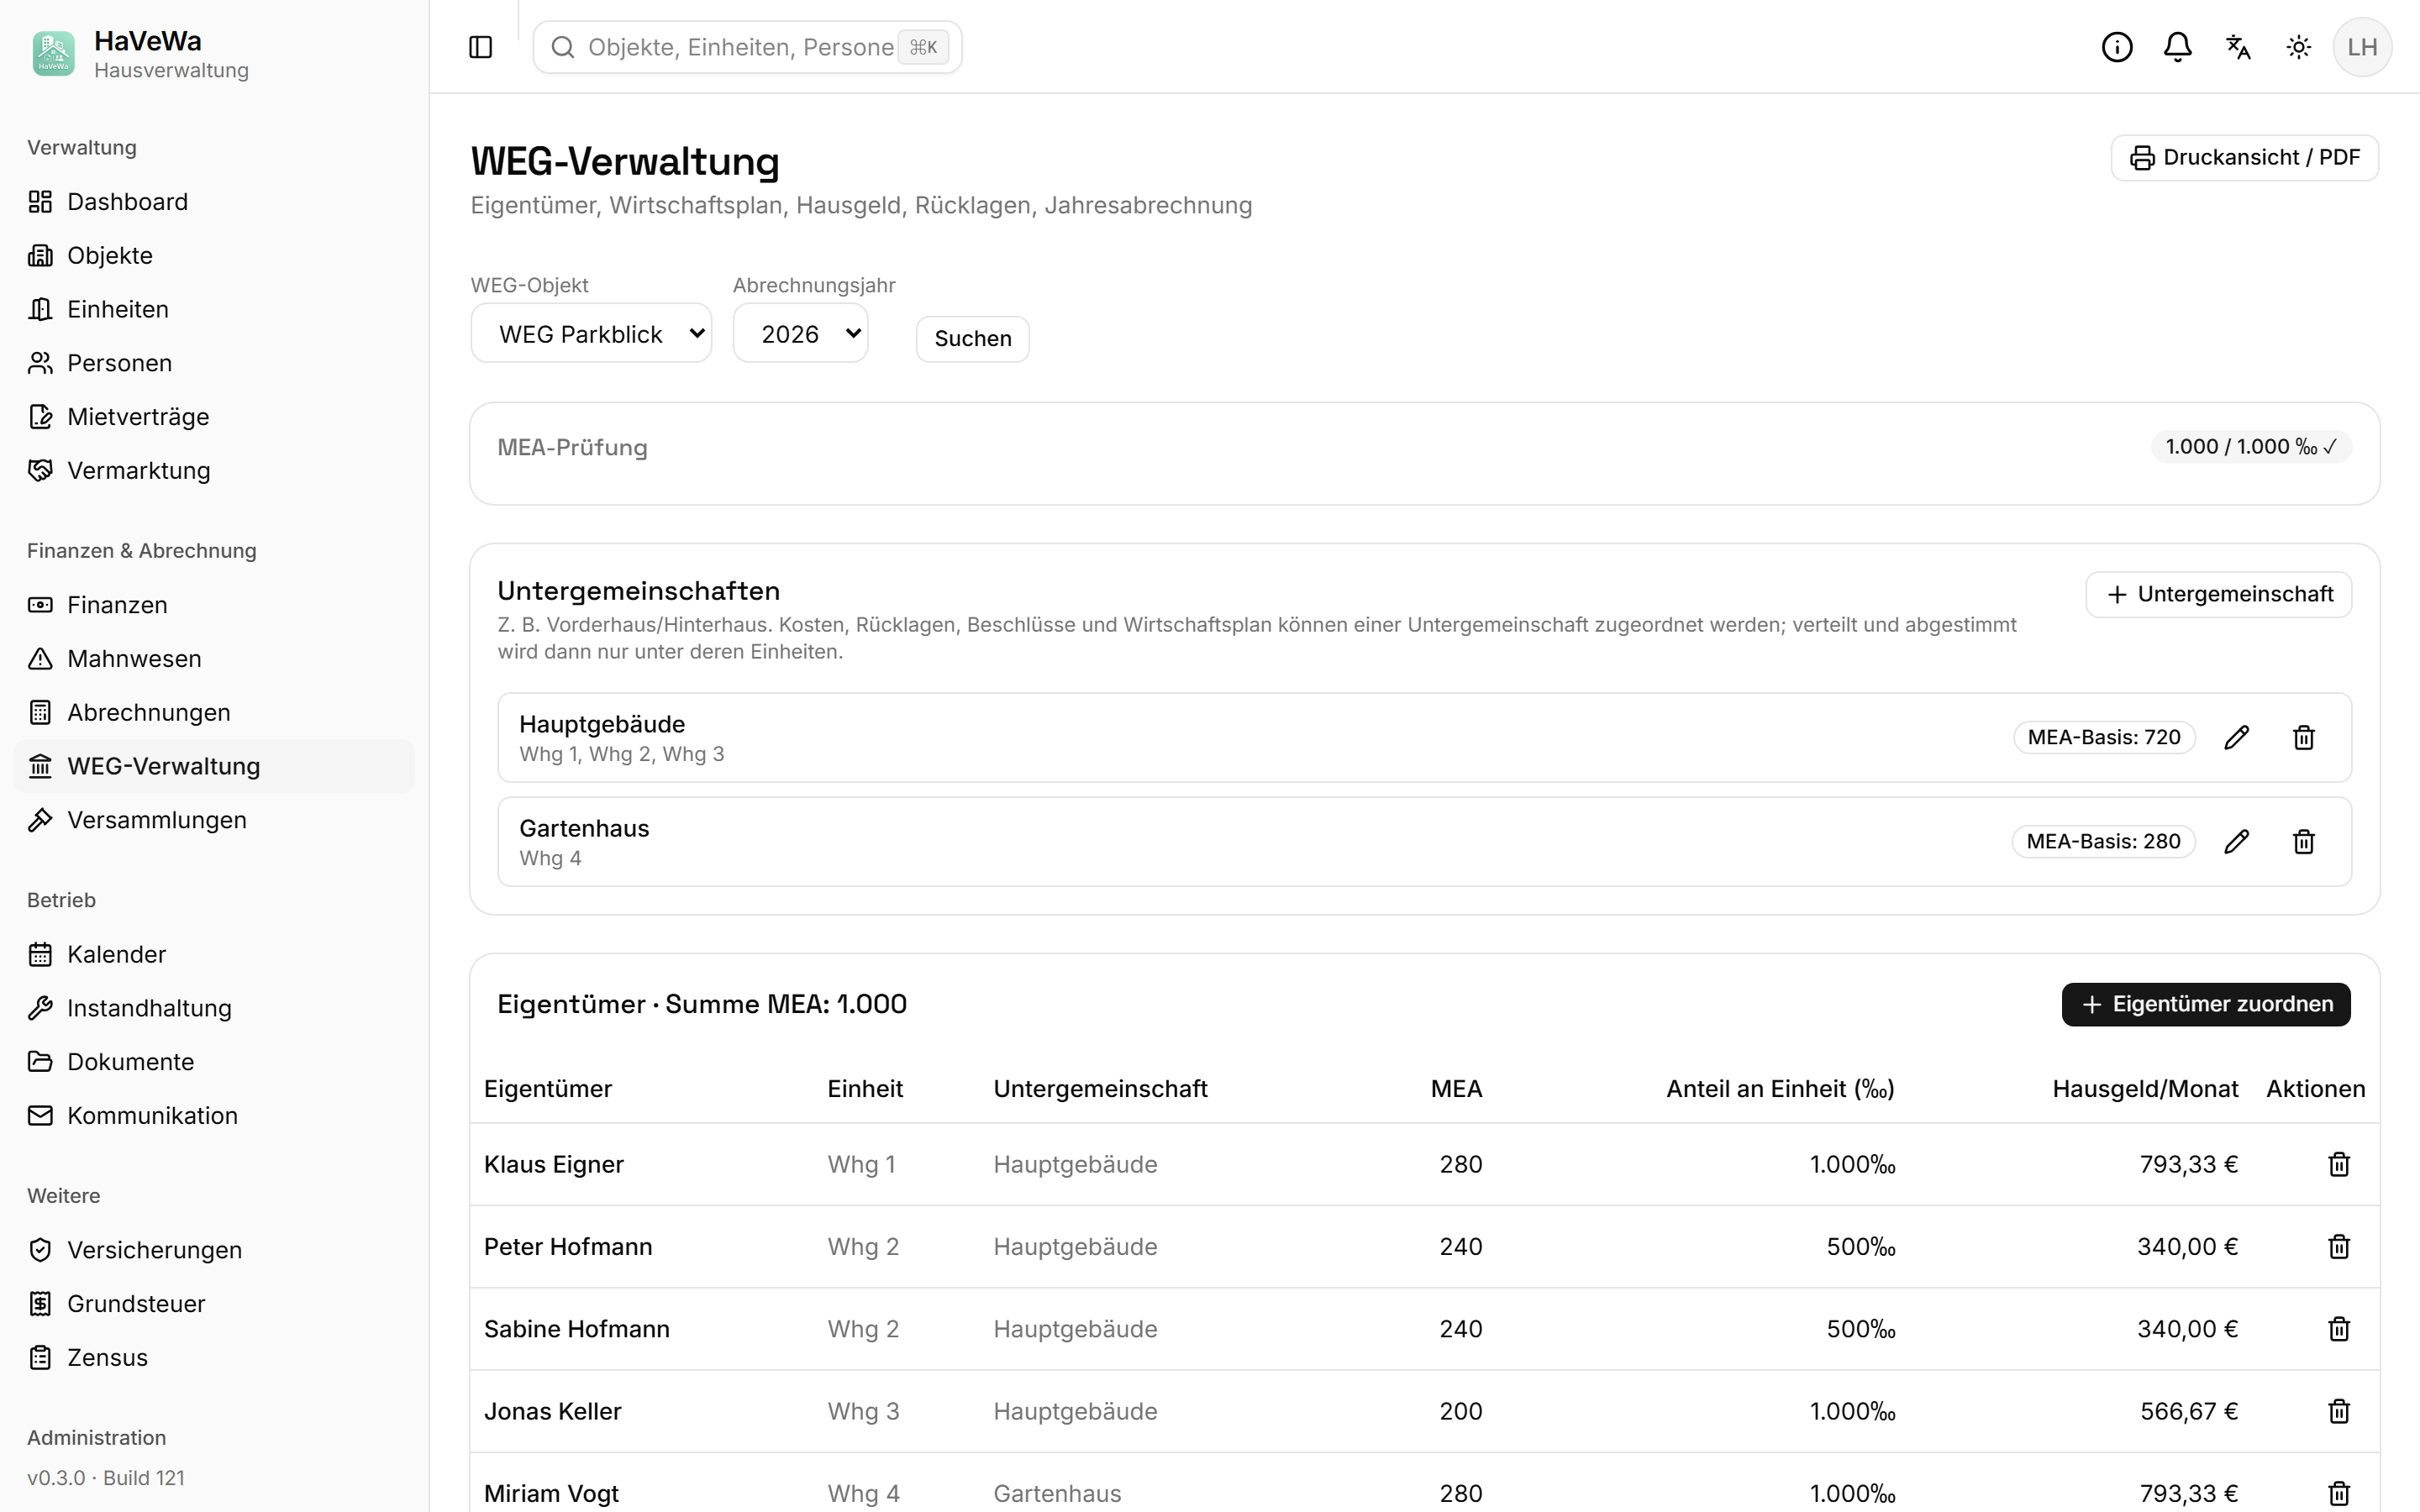The image size is (2420, 1512).
Task: Toggle the sidebar panel icon
Action: tap(480, 47)
